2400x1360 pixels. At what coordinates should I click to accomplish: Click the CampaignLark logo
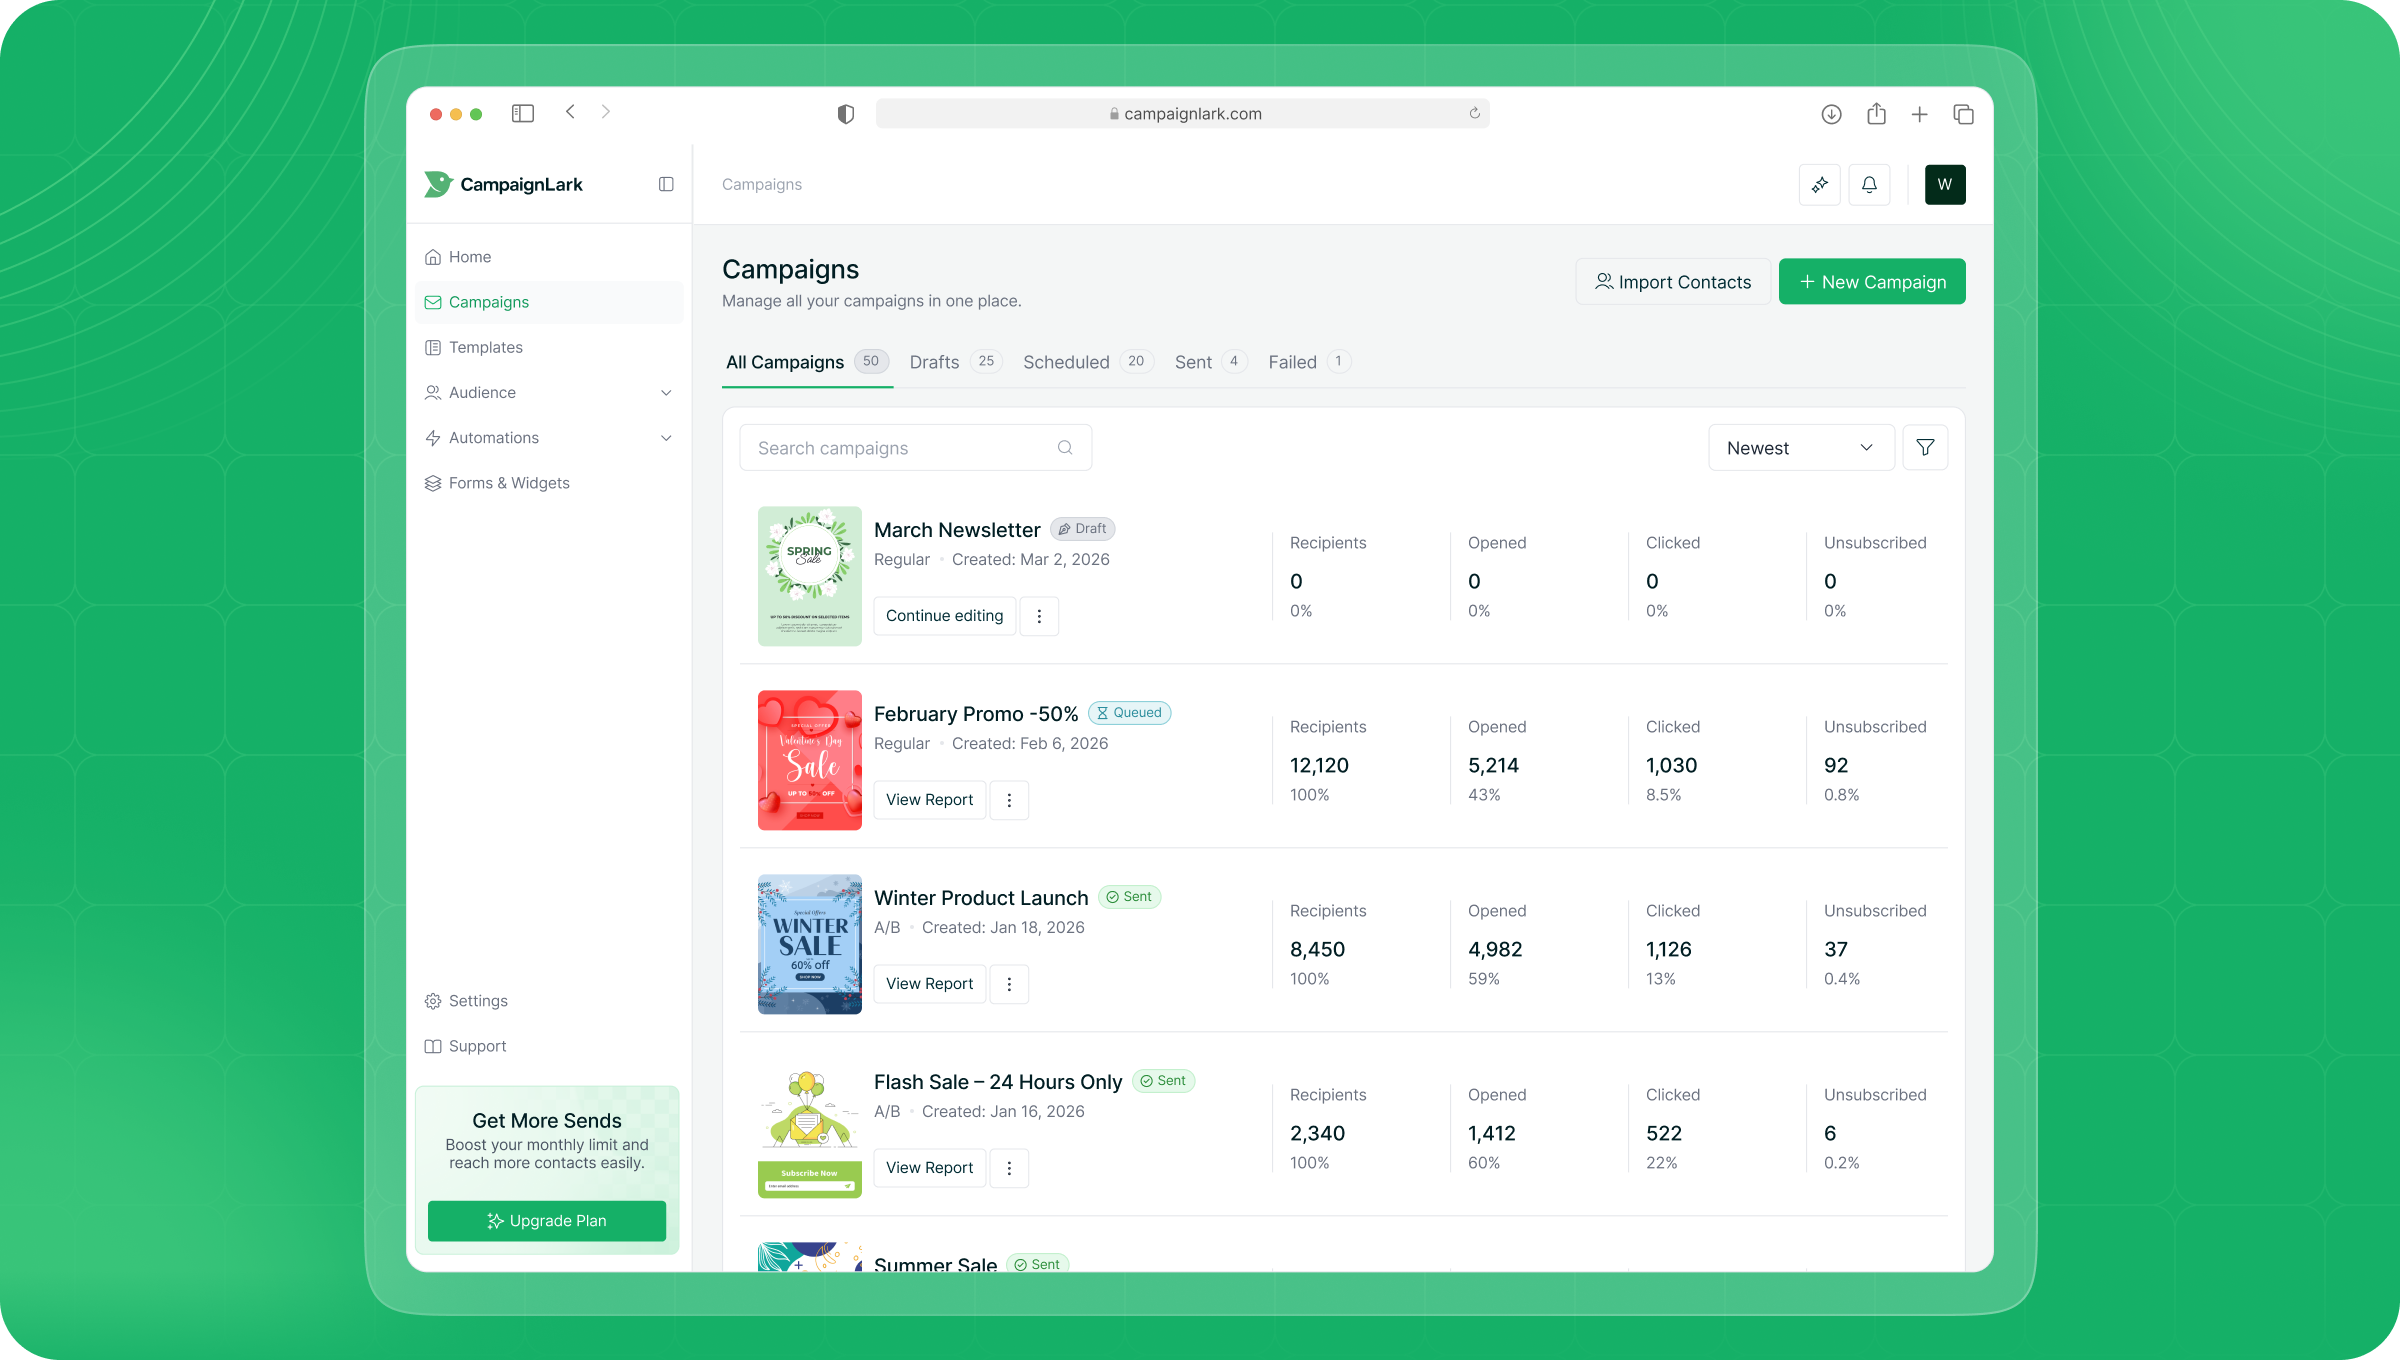tap(503, 184)
